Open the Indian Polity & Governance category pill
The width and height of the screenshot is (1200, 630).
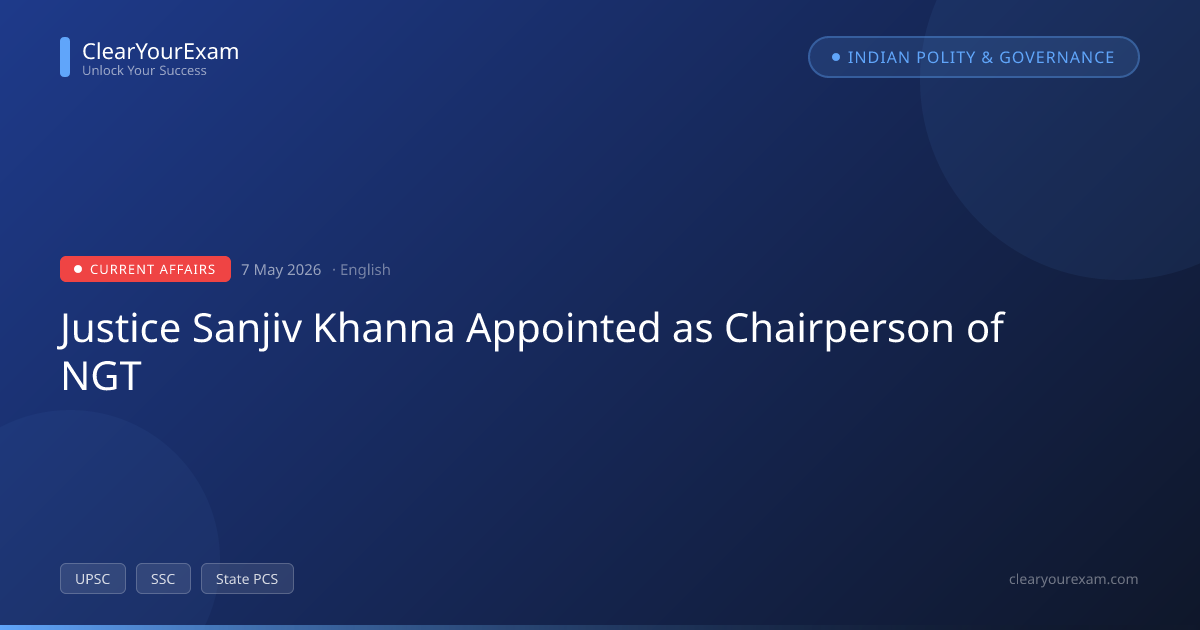[x=974, y=57]
